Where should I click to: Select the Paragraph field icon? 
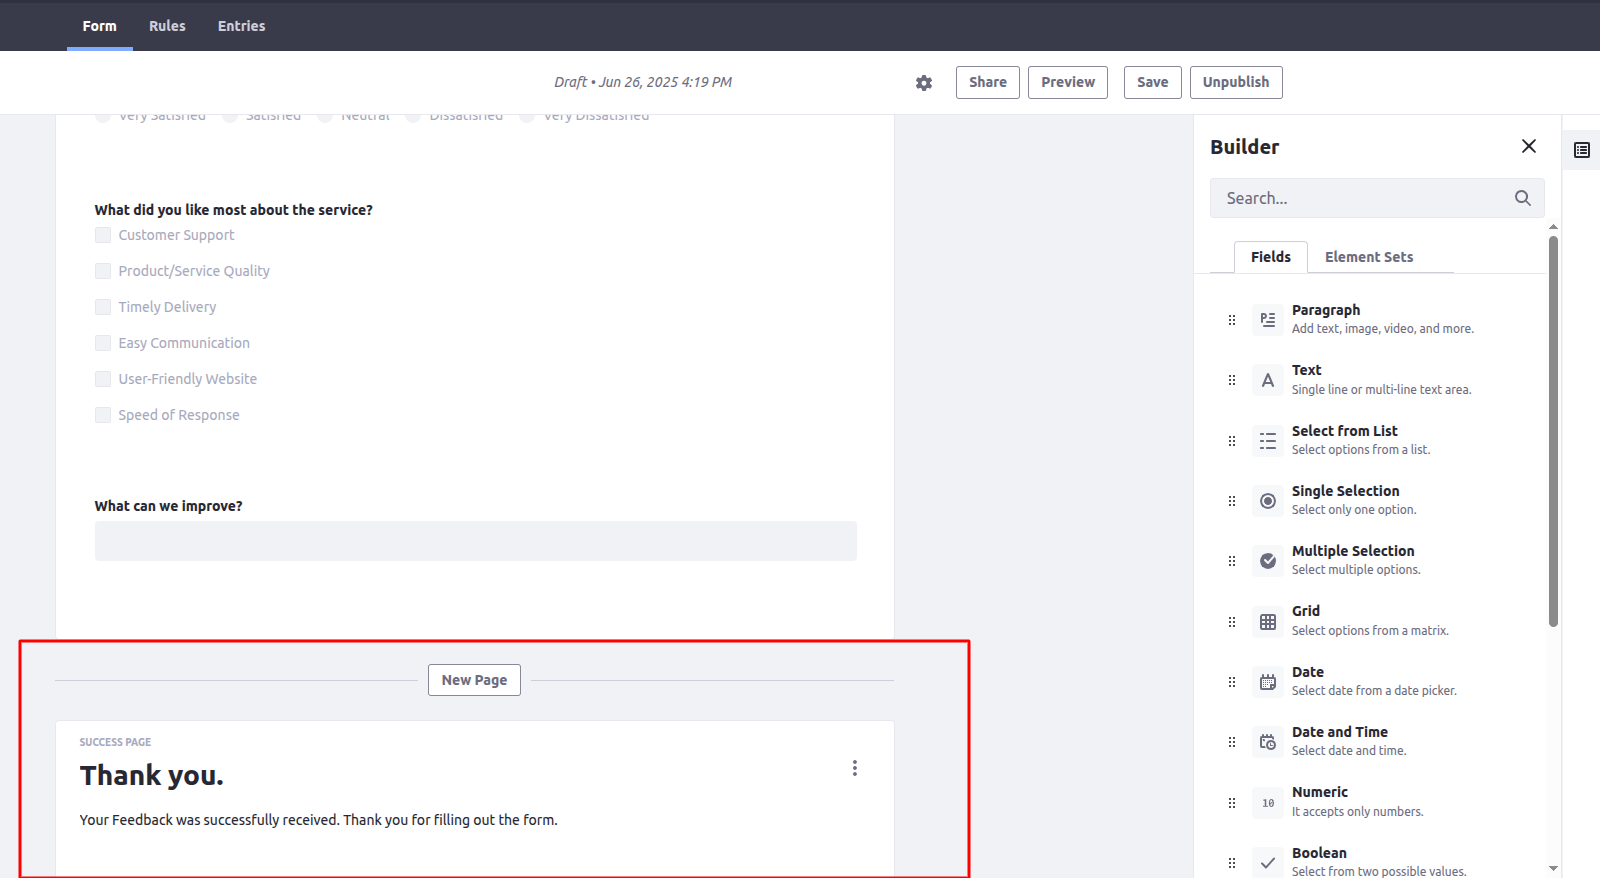tap(1268, 320)
